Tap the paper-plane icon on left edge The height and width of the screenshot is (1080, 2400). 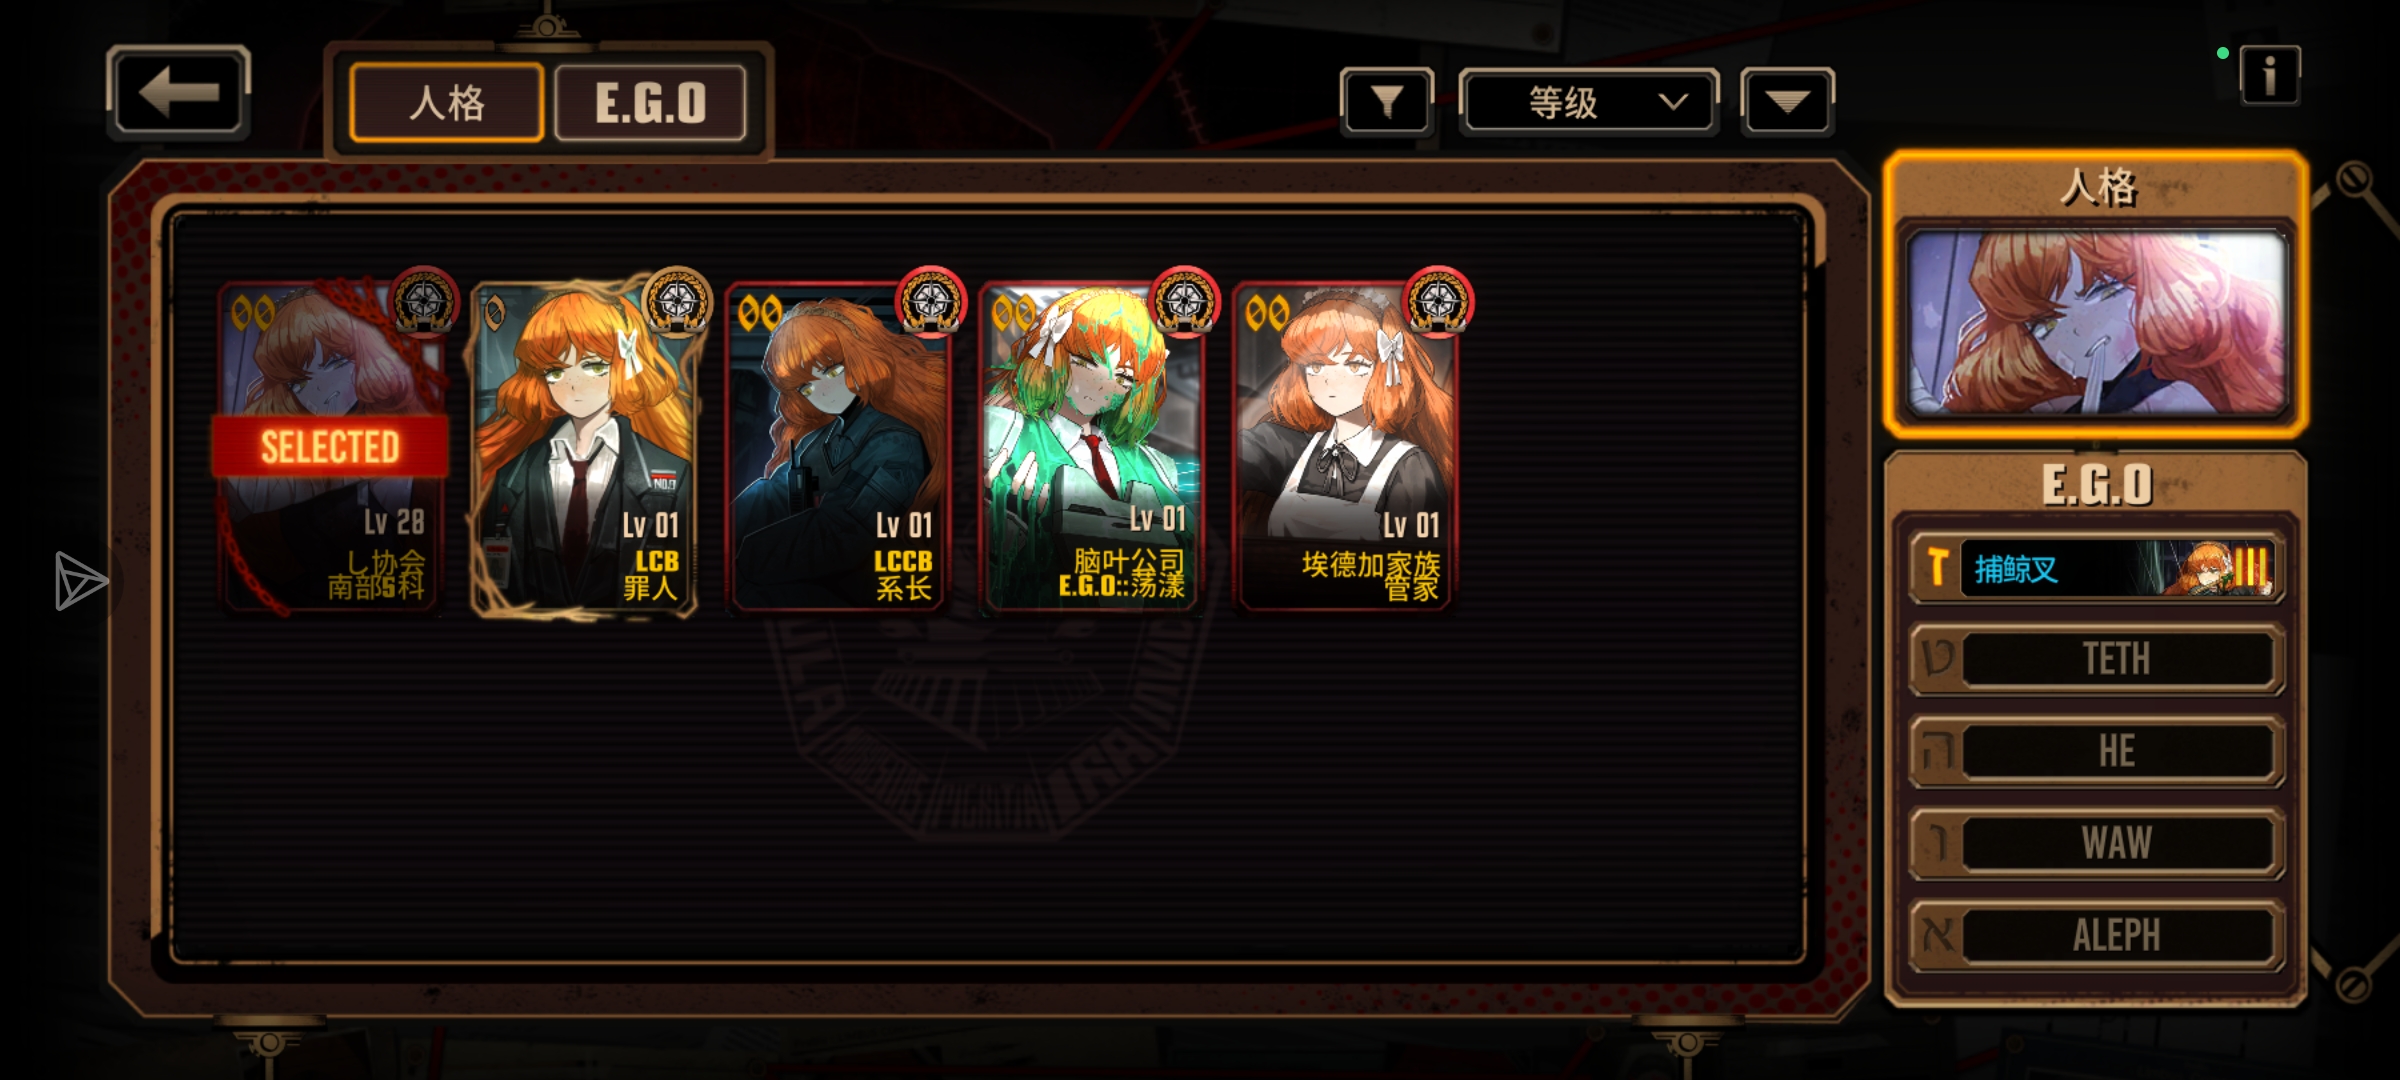(80, 581)
